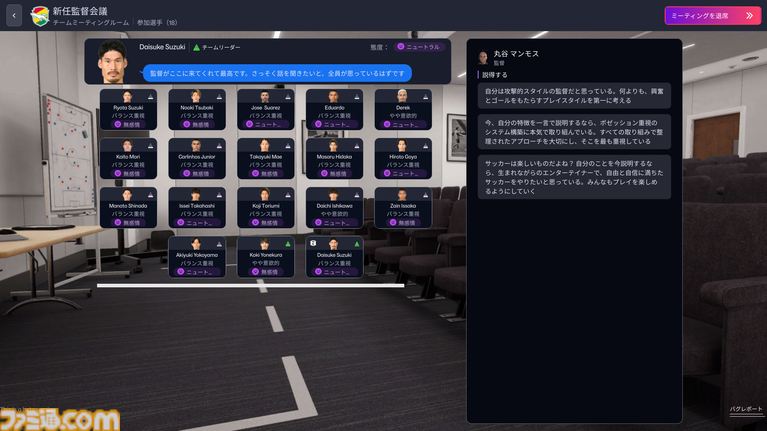Leave the meeting with ミーティングを退席 button
Screen dimensions: 767x431
coord(712,16)
